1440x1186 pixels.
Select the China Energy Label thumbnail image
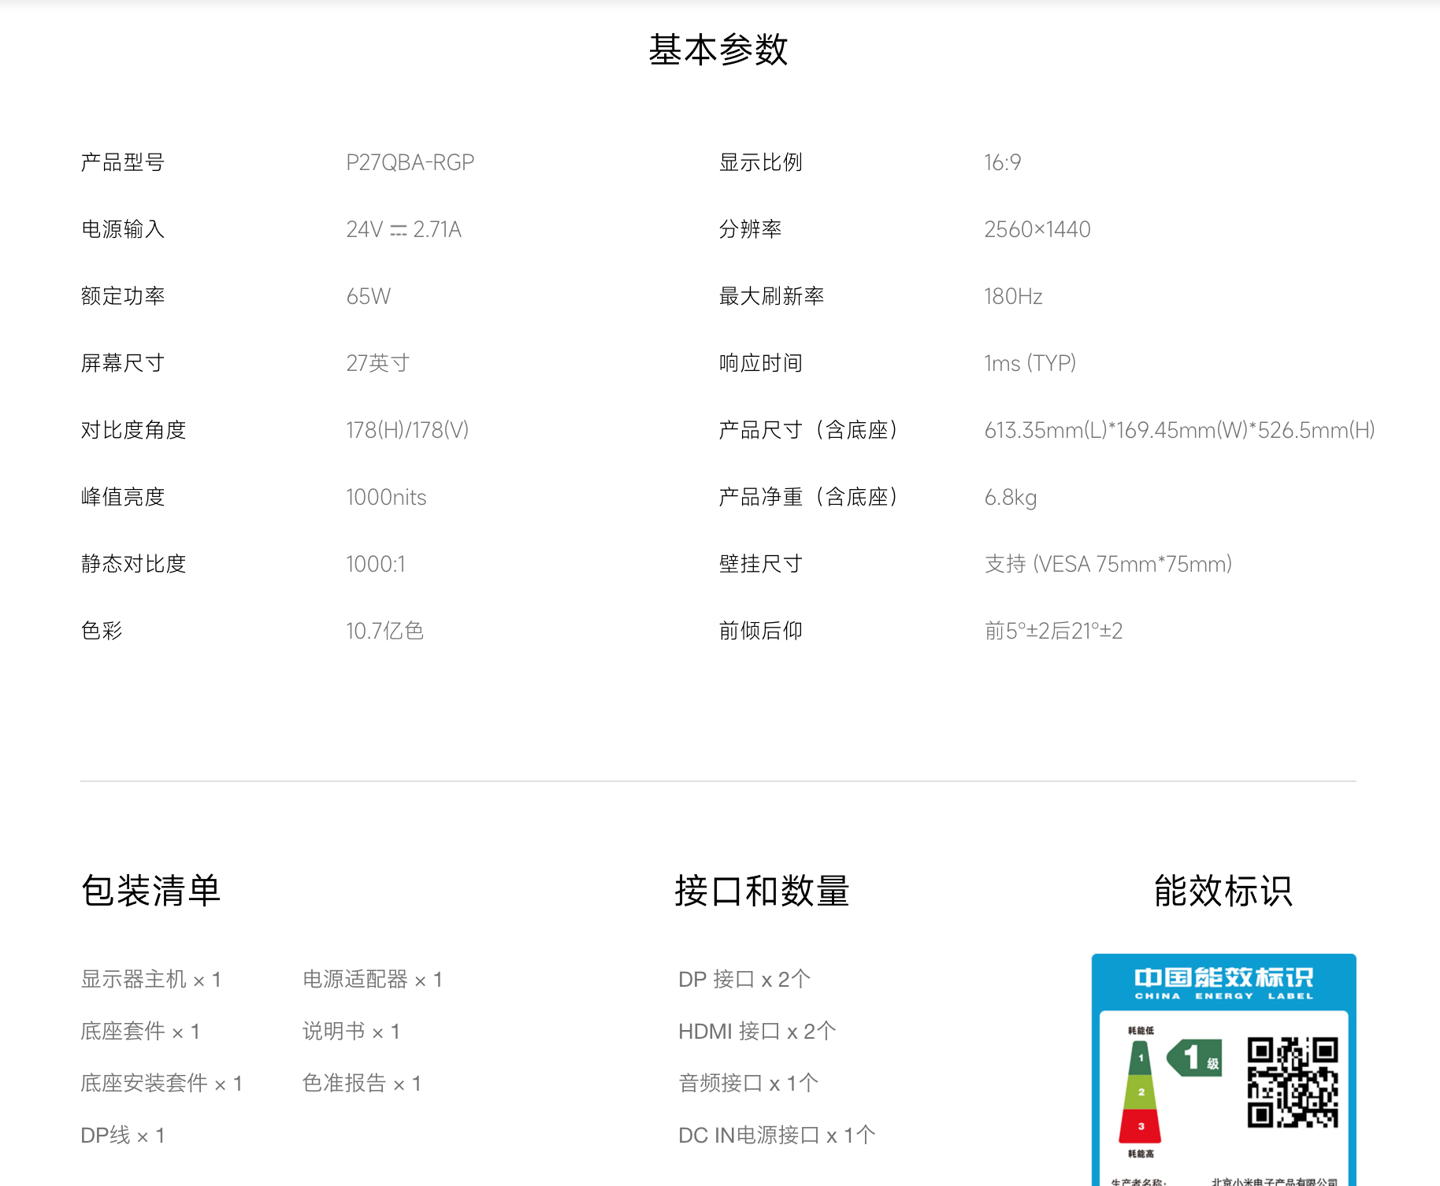(x=1223, y=1070)
